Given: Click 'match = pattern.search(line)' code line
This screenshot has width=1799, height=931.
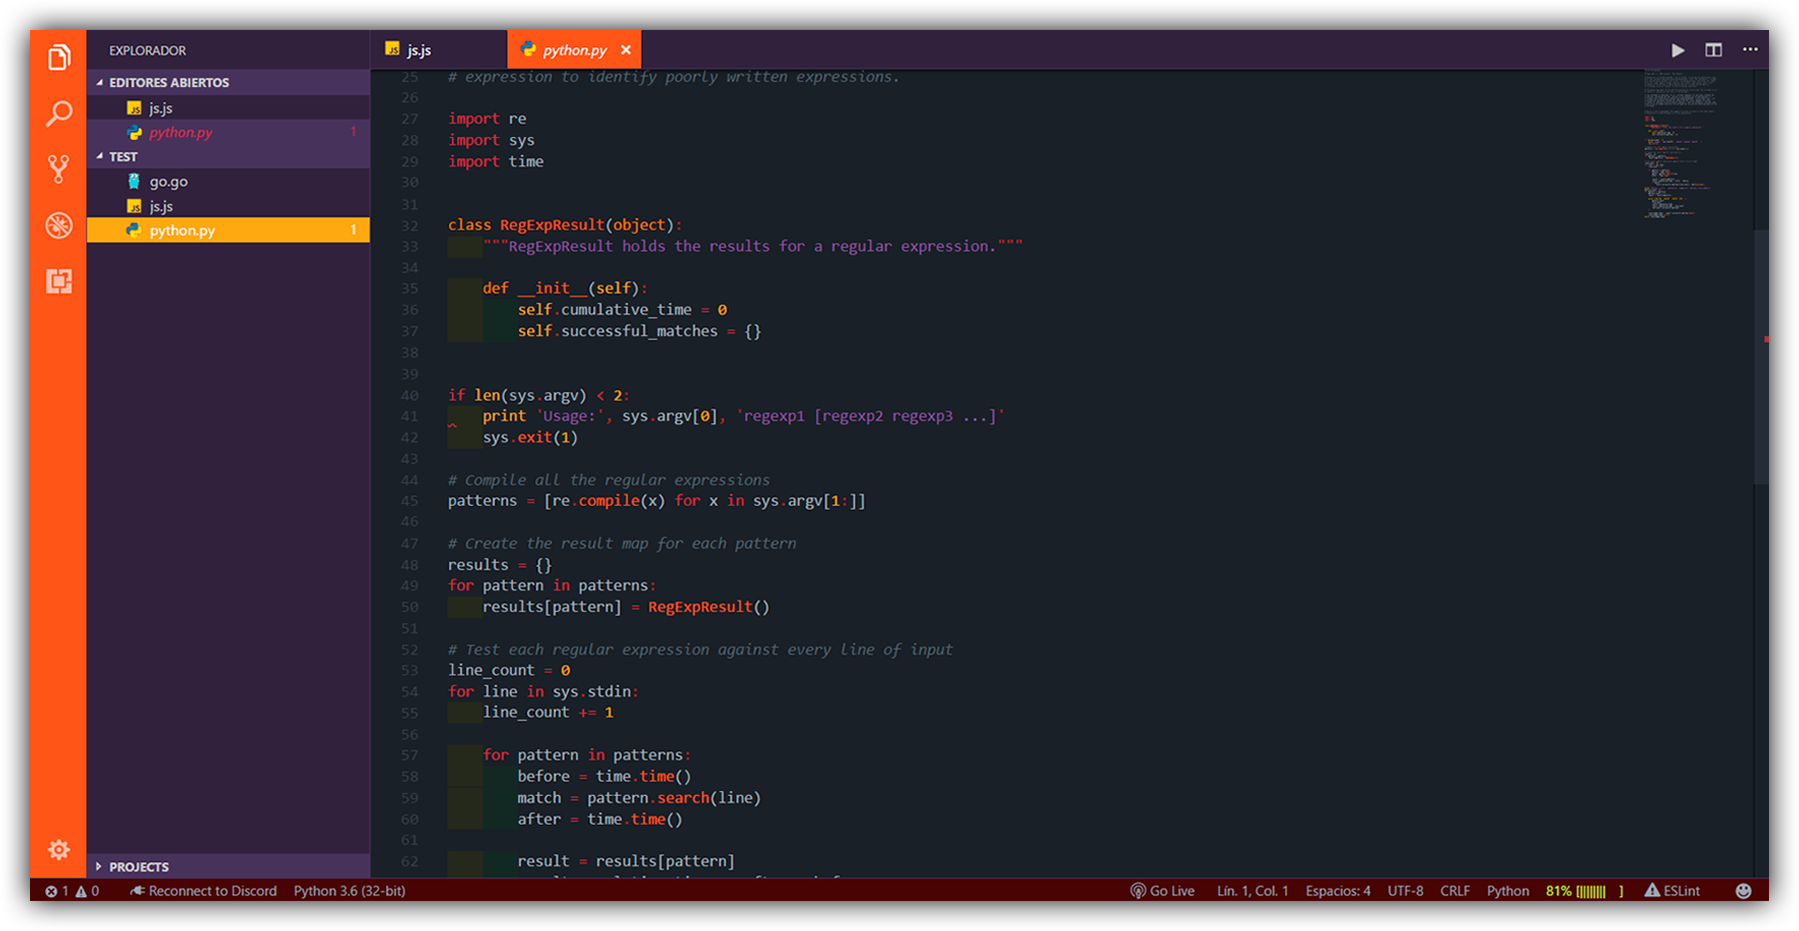Looking at the screenshot, I should tap(639, 798).
